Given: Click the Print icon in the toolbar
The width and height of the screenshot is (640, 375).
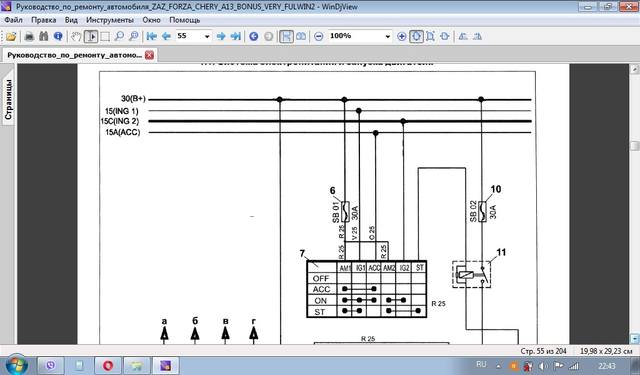Looking at the screenshot, I should (x=29, y=37).
